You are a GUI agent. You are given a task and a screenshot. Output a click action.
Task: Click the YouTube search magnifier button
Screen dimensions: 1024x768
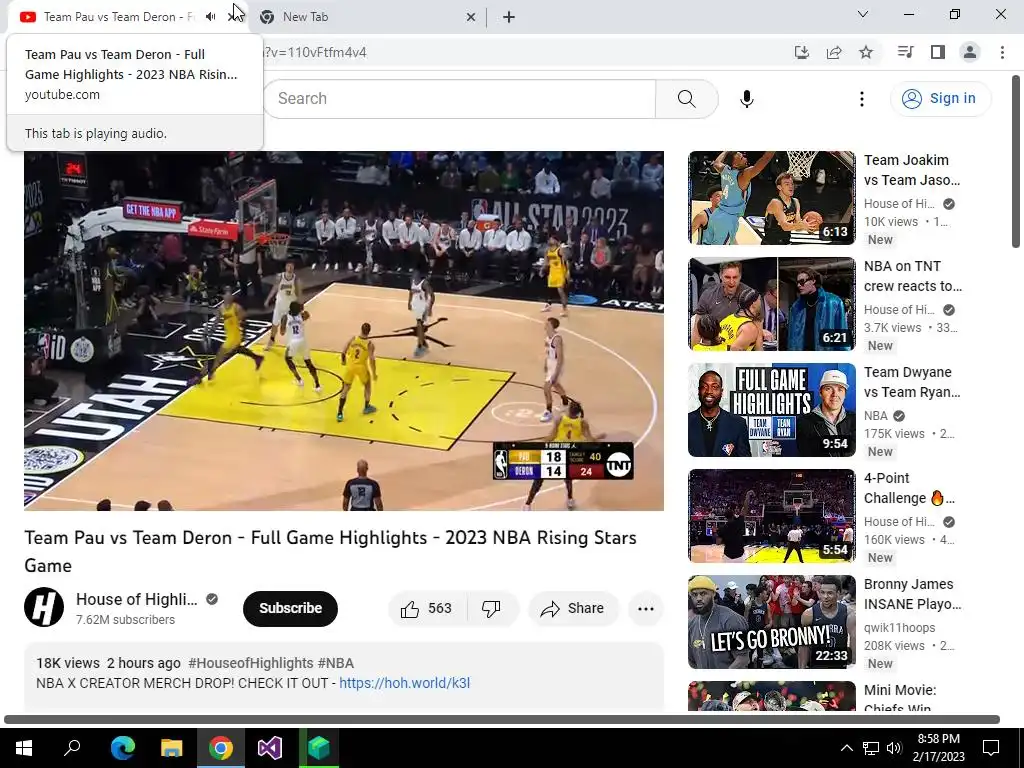click(x=686, y=99)
